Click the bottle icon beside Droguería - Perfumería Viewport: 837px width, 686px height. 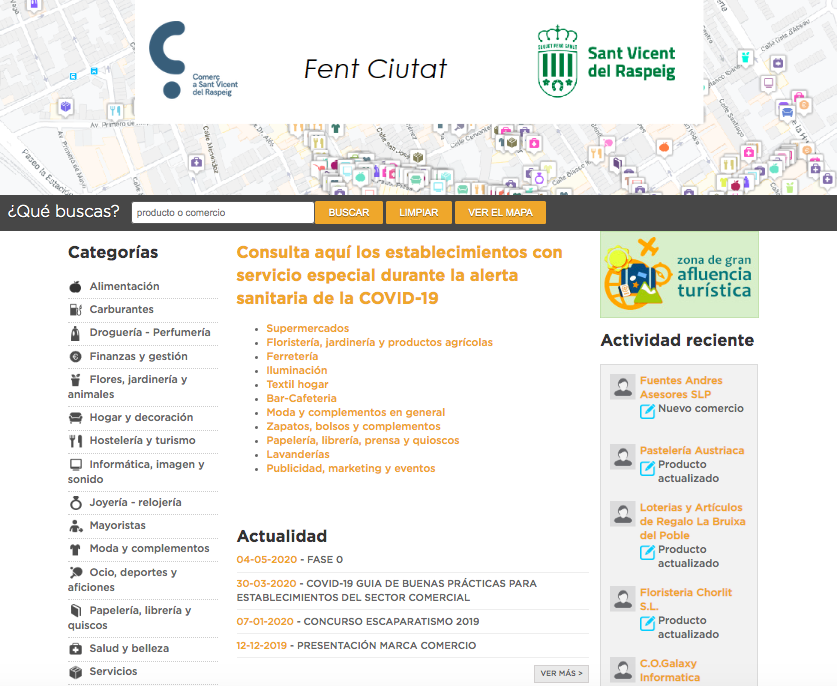point(75,333)
